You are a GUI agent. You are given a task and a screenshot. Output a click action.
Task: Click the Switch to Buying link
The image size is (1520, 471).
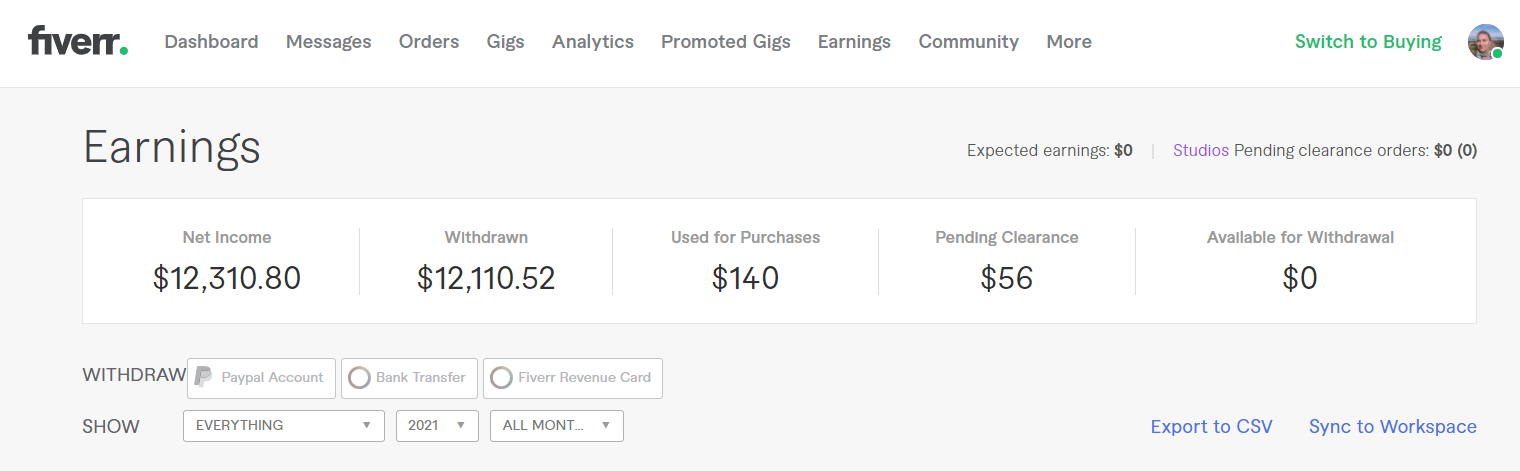pyautogui.click(x=1368, y=42)
